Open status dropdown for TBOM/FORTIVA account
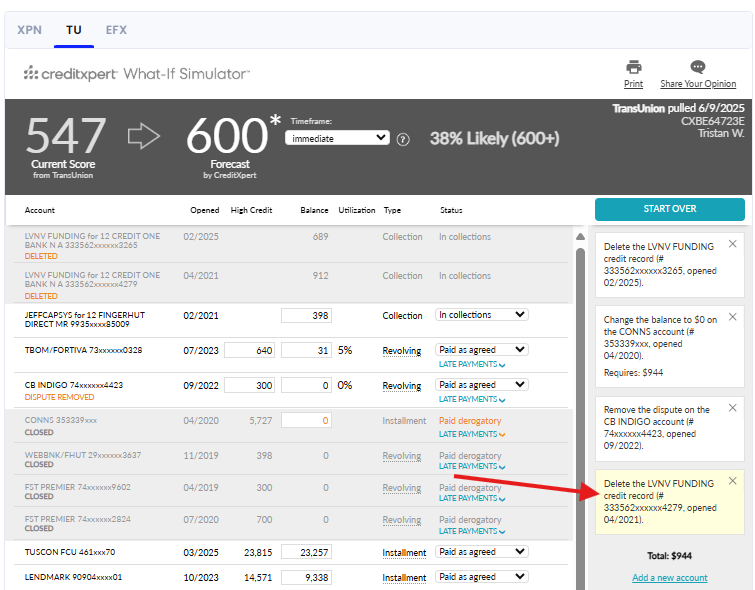 tap(482, 350)
